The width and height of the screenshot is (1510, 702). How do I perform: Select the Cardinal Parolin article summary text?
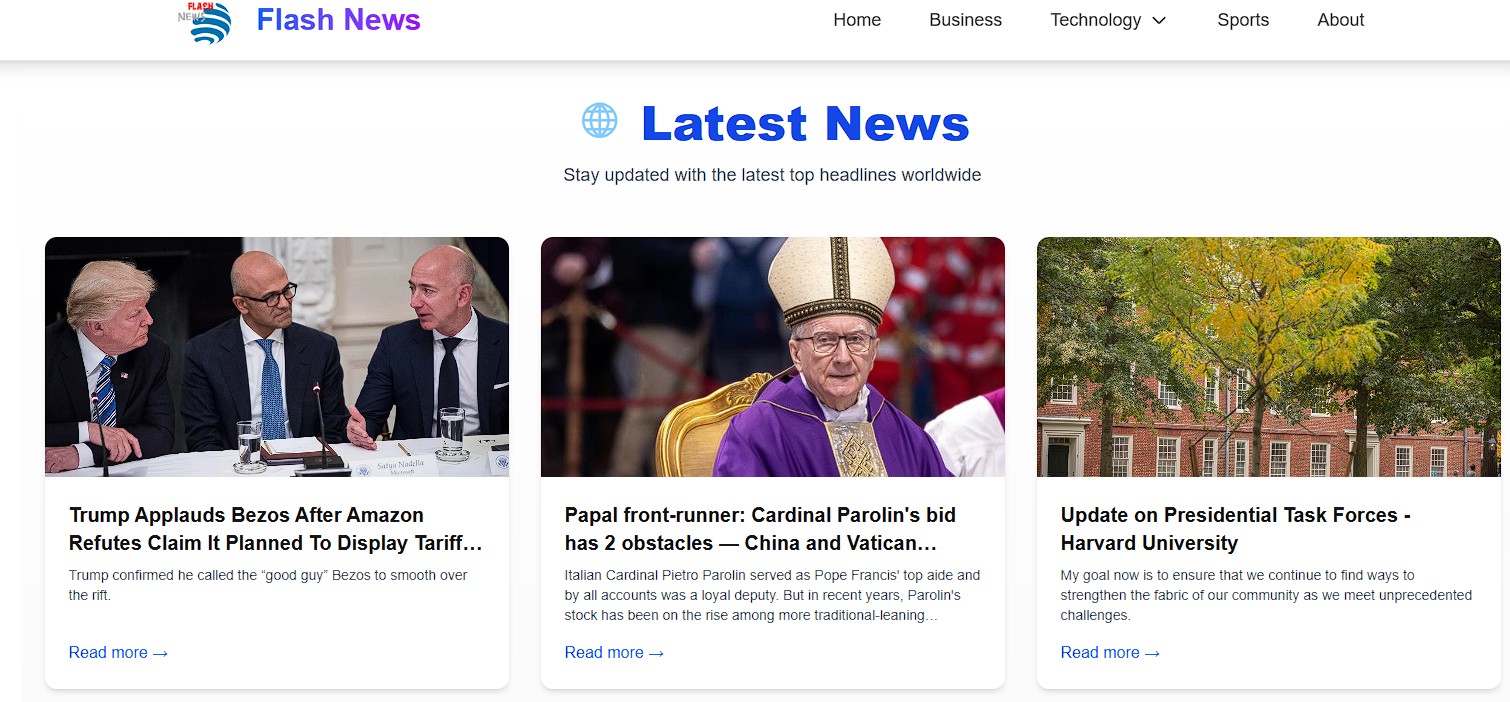tap(772, 595)
